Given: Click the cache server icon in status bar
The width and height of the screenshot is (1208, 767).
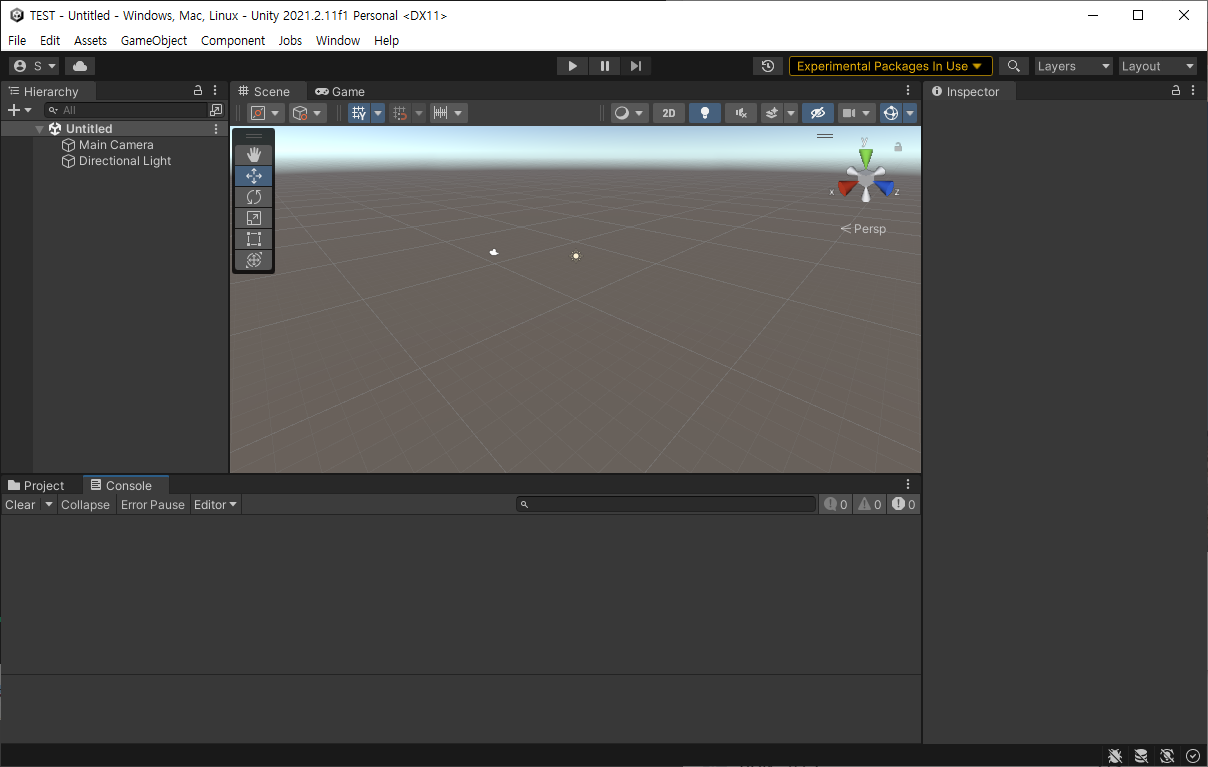Looking at the screenshot, I should [x=1141, y=756].
